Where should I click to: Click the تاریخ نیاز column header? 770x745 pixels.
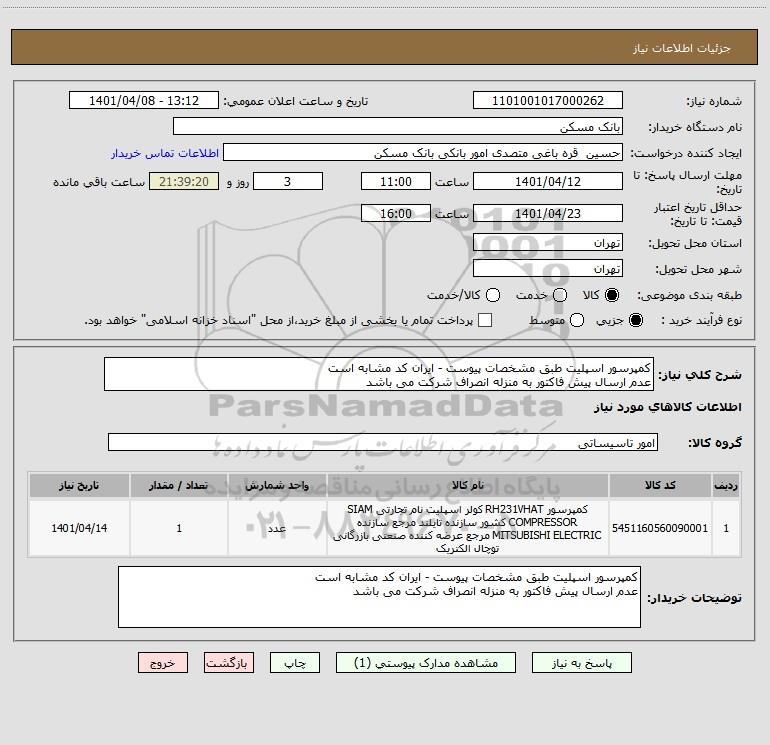click(x=79, y=485)
